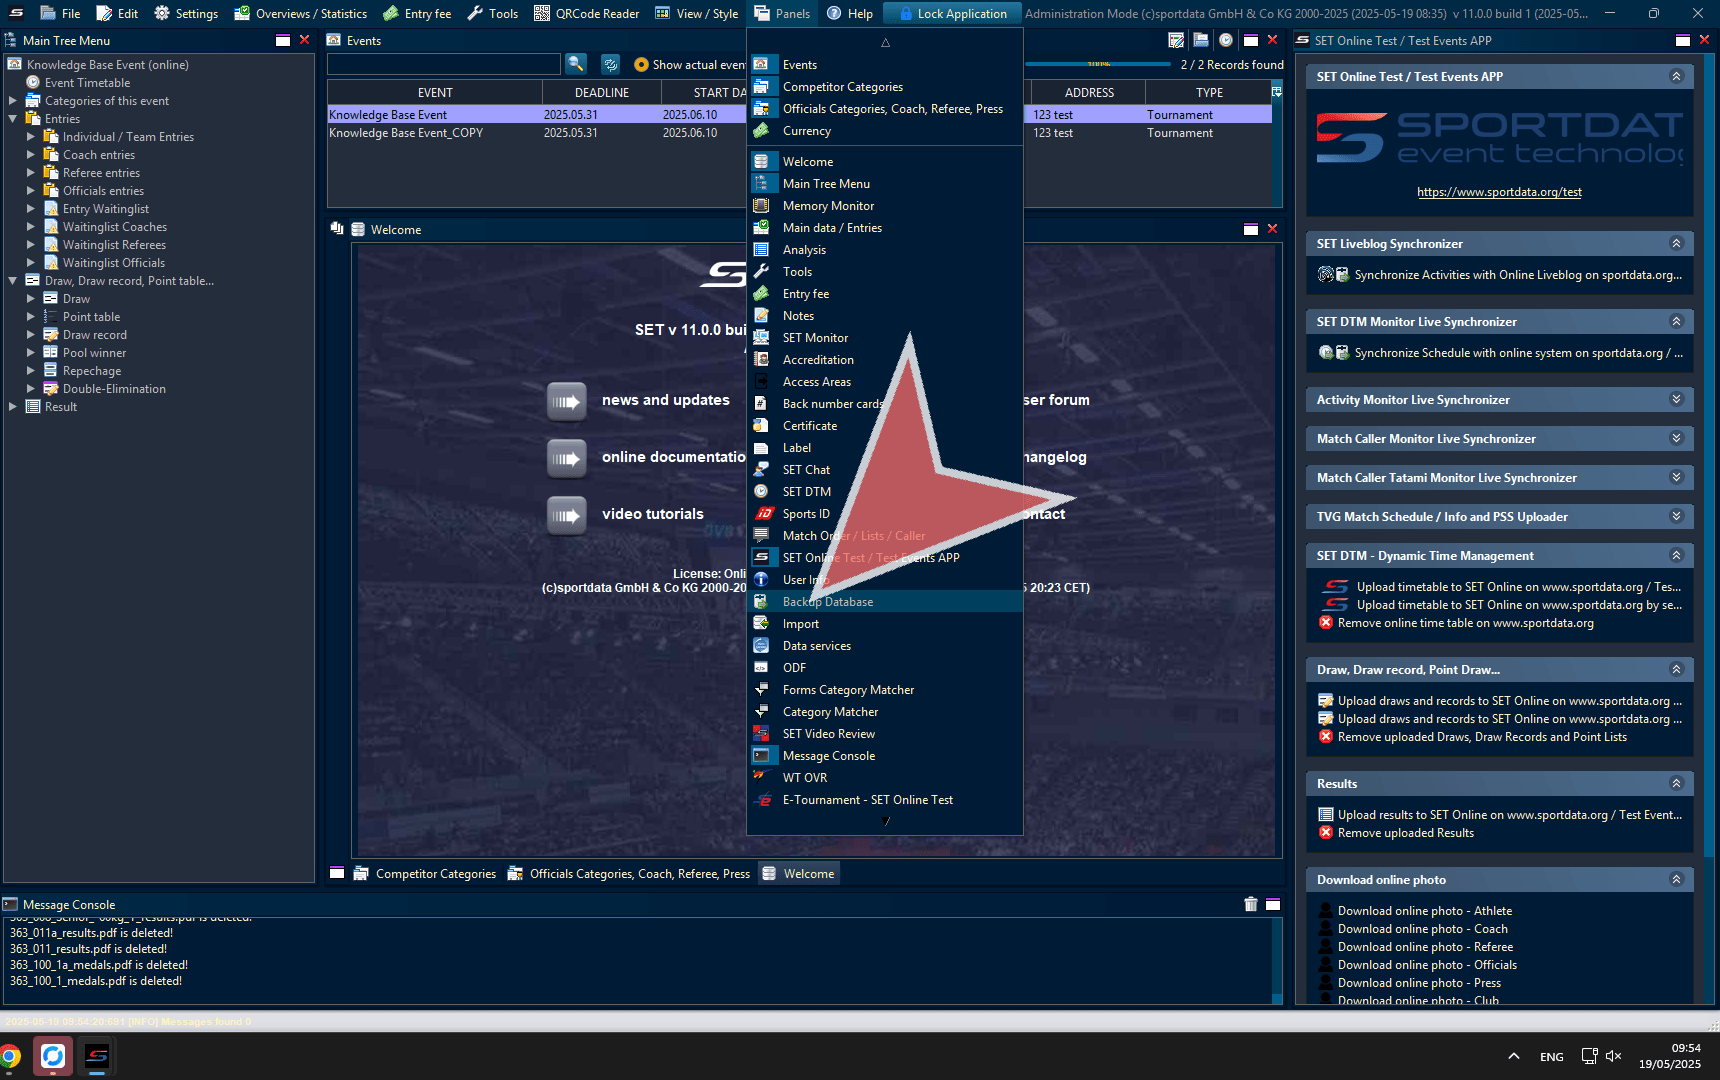This screenshot has height=1080, width=1720.
Task: Collapse the SET Liveblog Synchronizer section
Action: 1676,243
